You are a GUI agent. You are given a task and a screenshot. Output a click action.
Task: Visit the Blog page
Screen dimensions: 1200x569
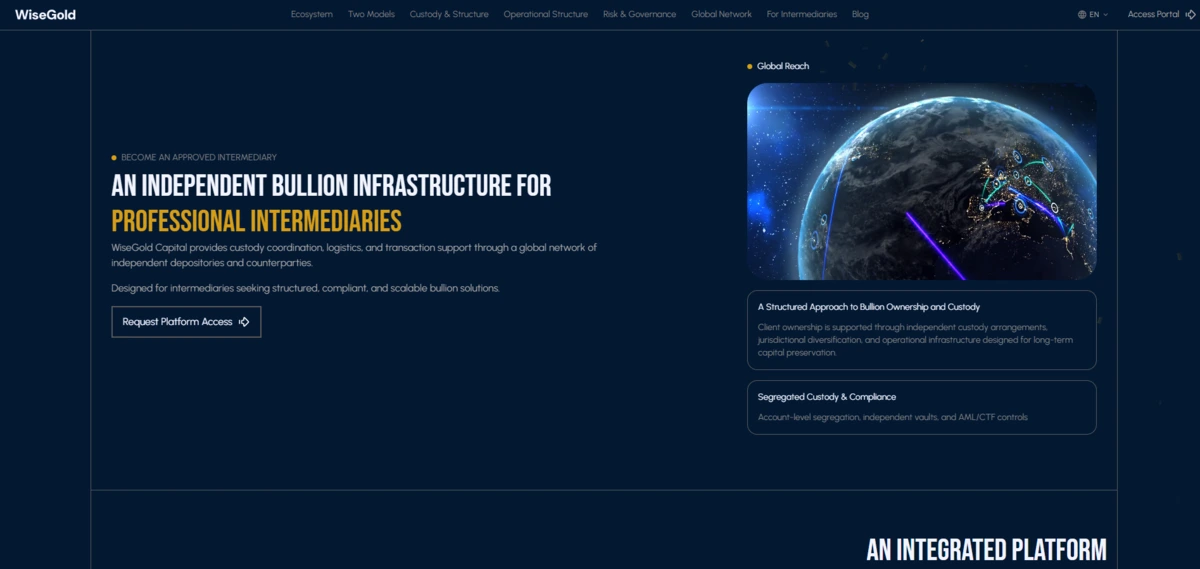point(860,15)
